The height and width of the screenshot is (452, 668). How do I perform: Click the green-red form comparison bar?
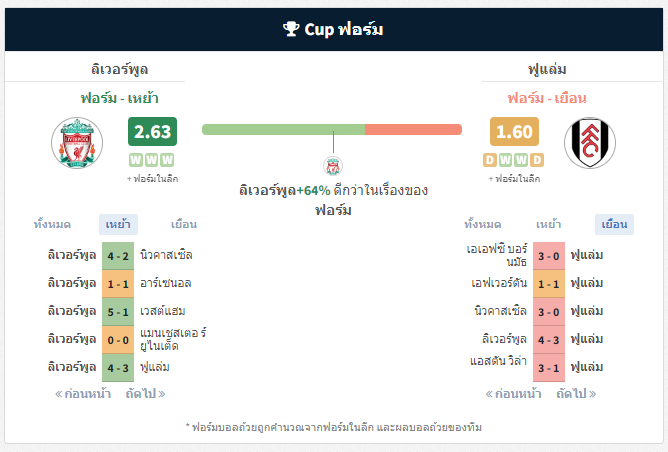coord(332,129)
